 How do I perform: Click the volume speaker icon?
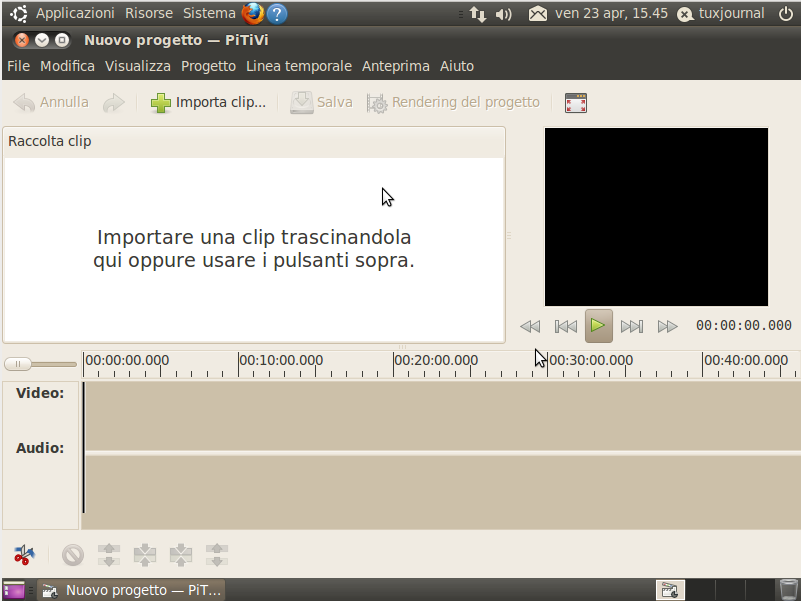click(x=503, y=14)
